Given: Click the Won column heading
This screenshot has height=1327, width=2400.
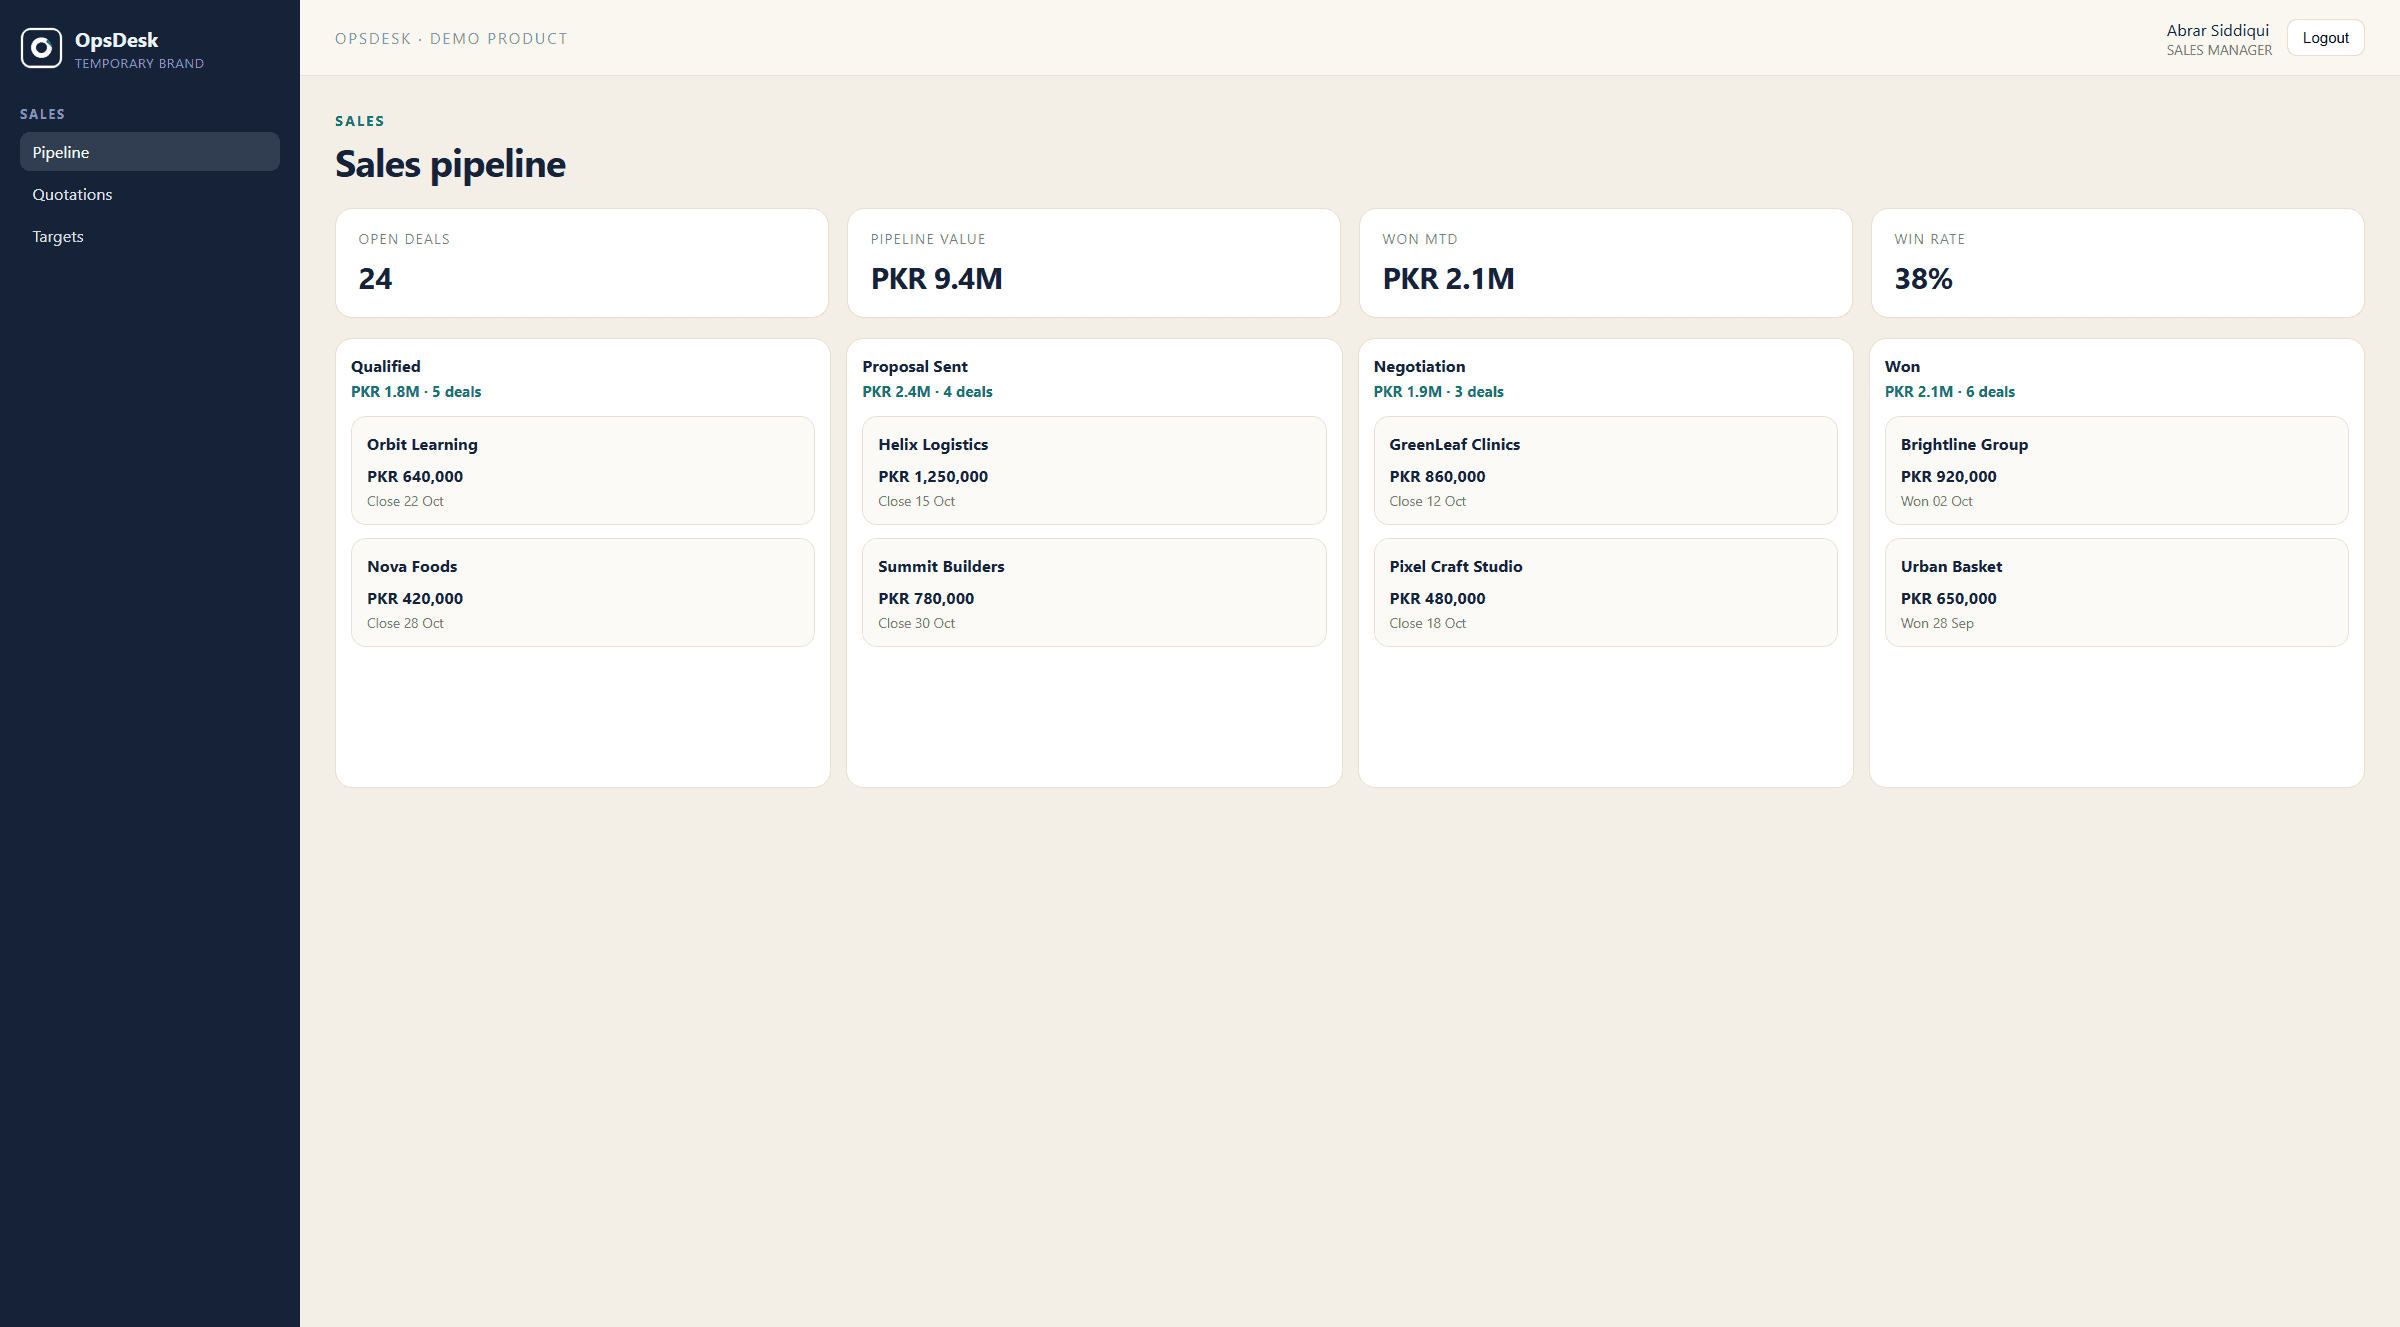Looking at the screenshot, I should [1902, 367].
